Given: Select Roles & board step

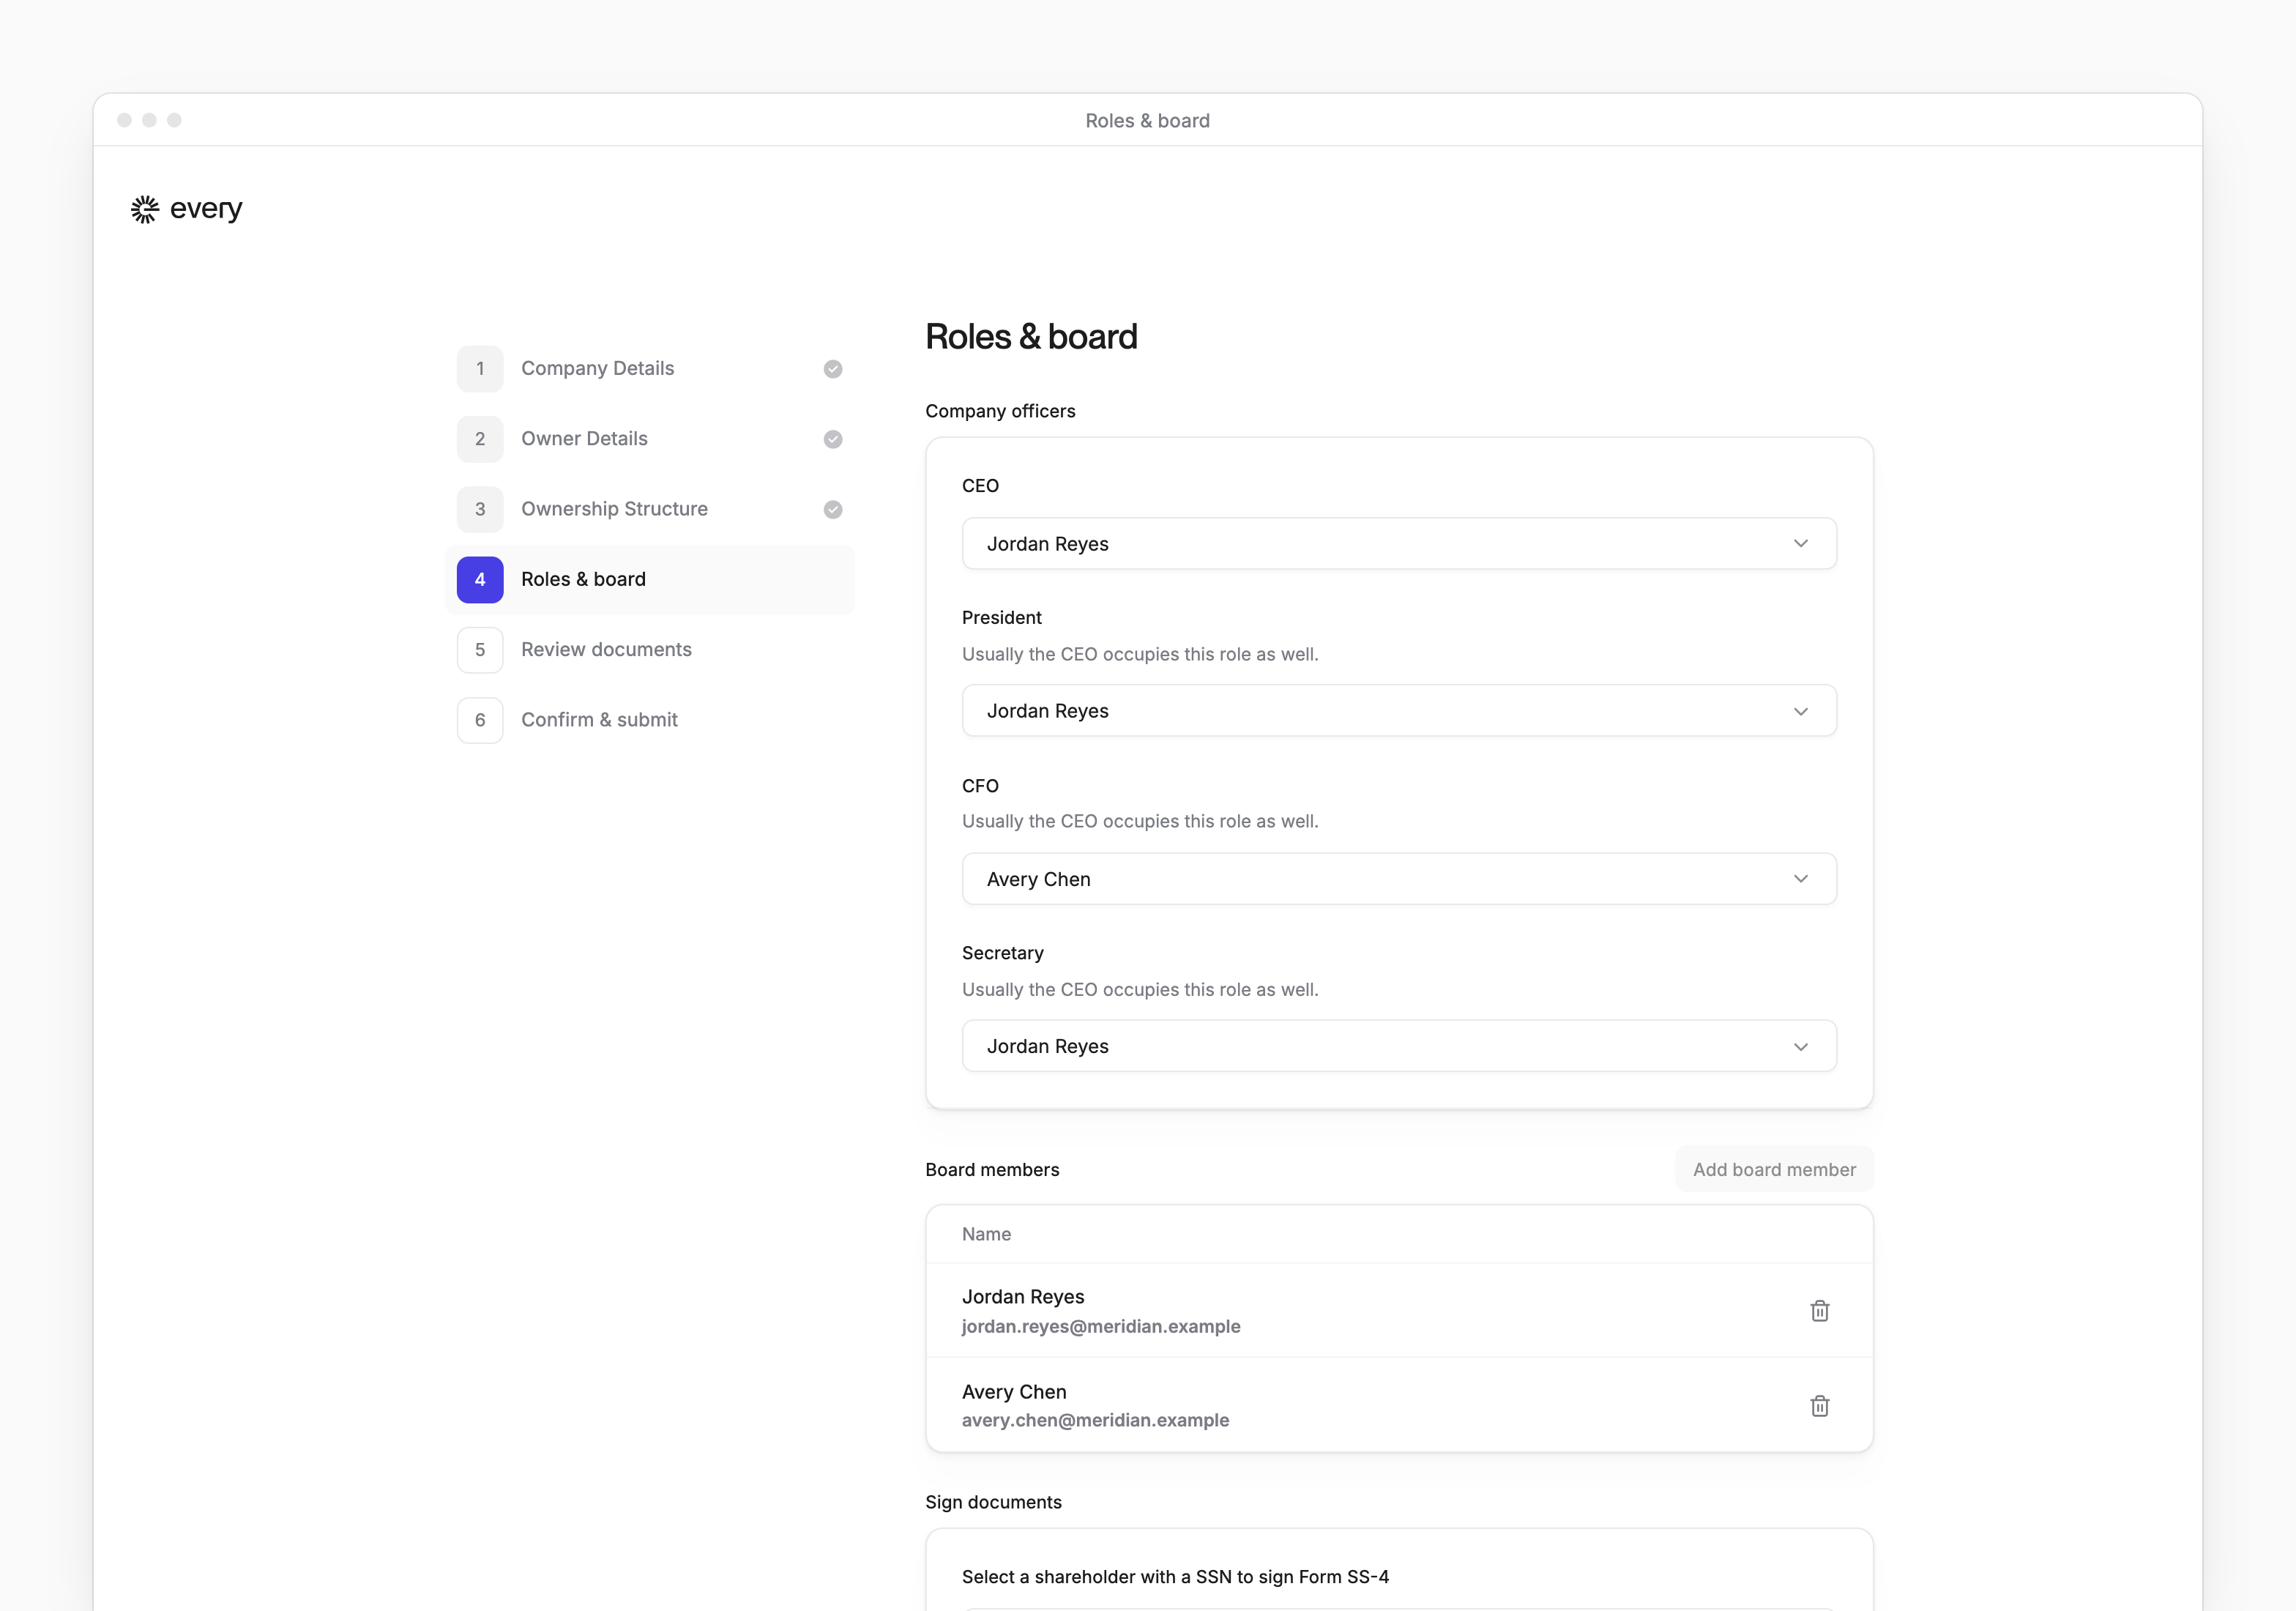Looking at the screenshot, I should point(650,579).
